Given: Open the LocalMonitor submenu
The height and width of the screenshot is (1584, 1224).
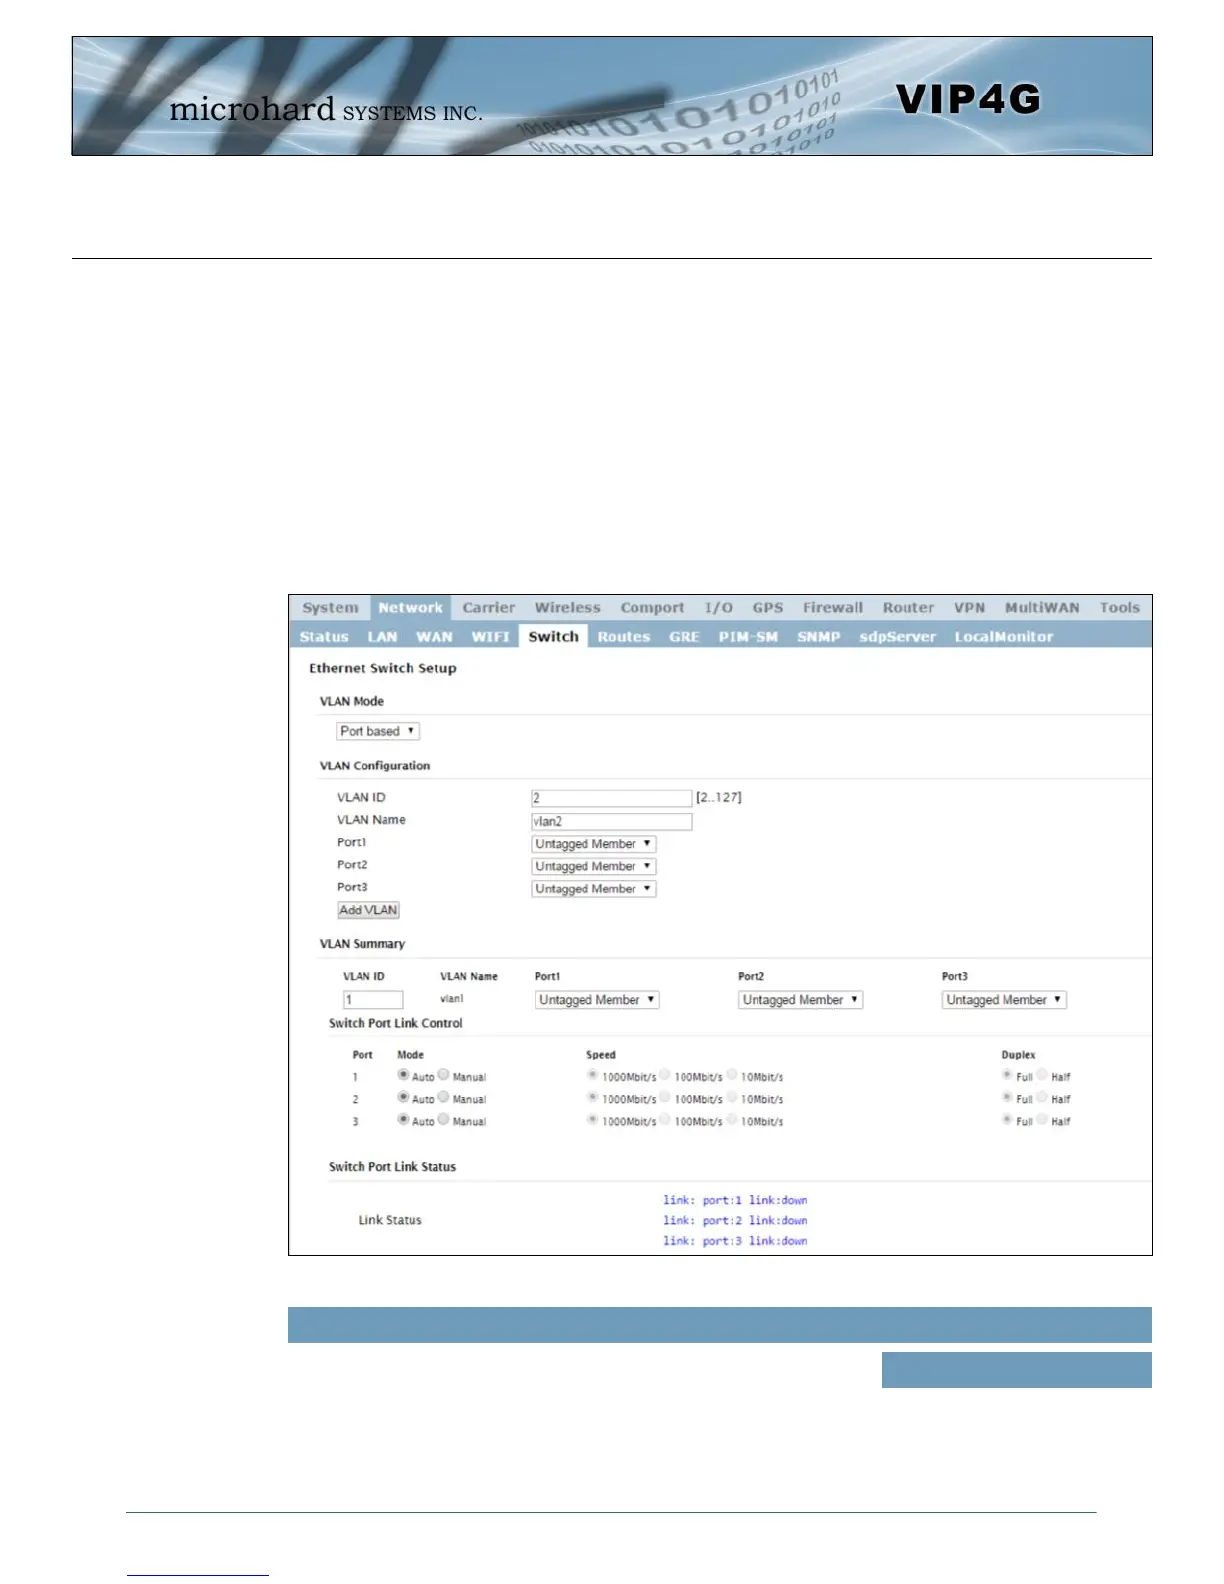Looking at the screenshot, I should pos(1003,637).
